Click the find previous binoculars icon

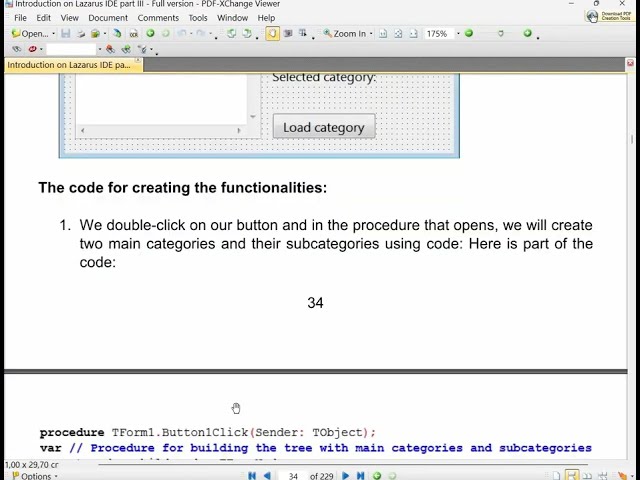[x=110, y=49]
